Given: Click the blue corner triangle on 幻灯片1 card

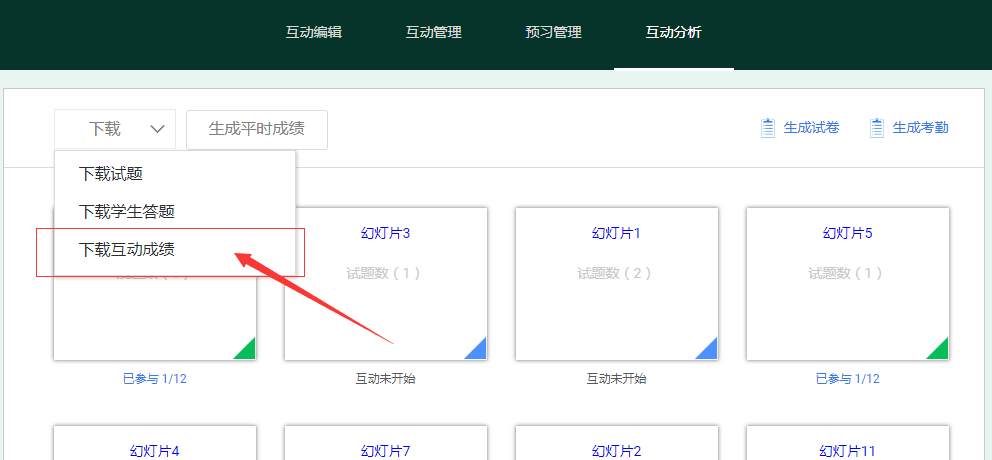Looking at the screenshot, I should tap(709, 350).
